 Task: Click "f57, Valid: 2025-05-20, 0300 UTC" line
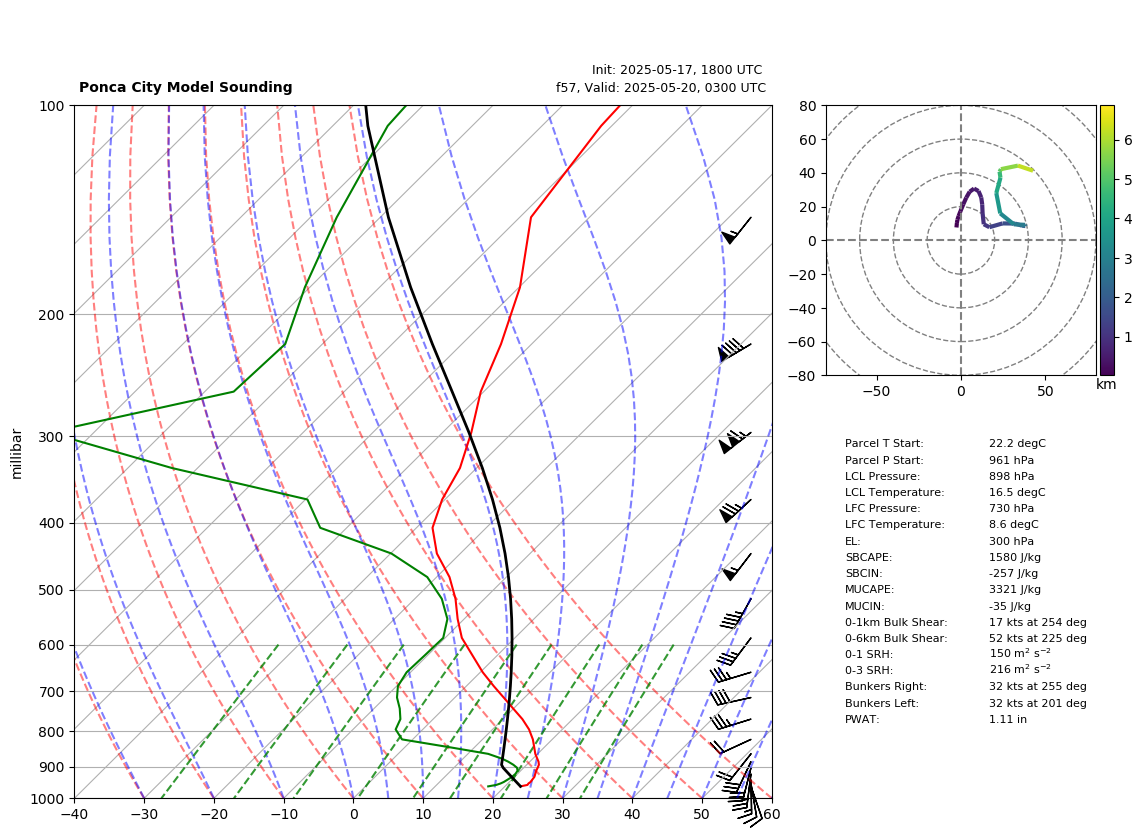[661, 88]
